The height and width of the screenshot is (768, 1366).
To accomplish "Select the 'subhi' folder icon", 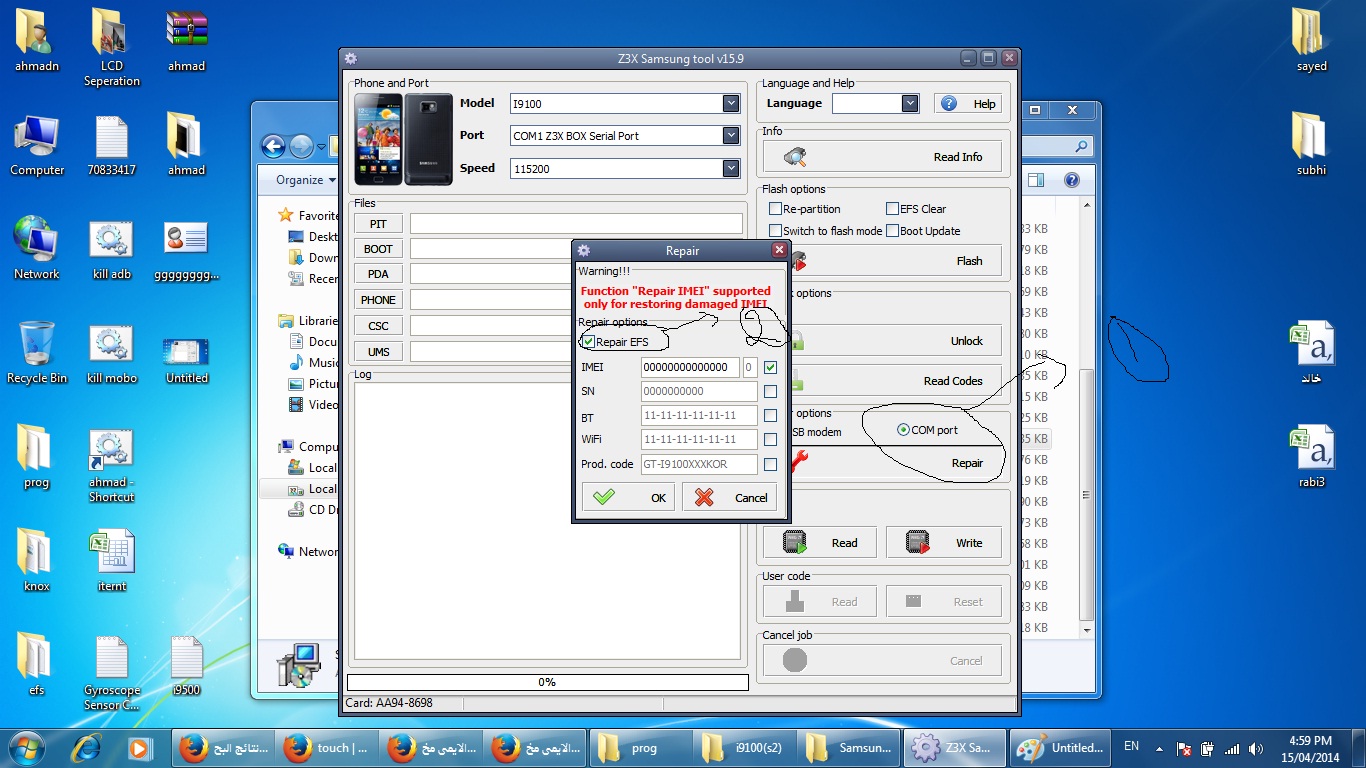I will click(1311, 144).
